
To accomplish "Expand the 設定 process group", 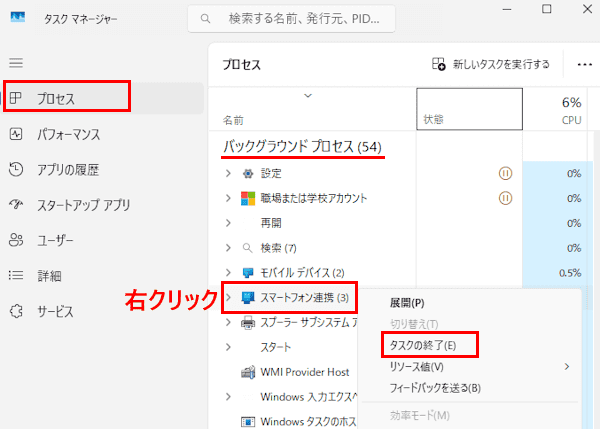I will click(229, 173).
